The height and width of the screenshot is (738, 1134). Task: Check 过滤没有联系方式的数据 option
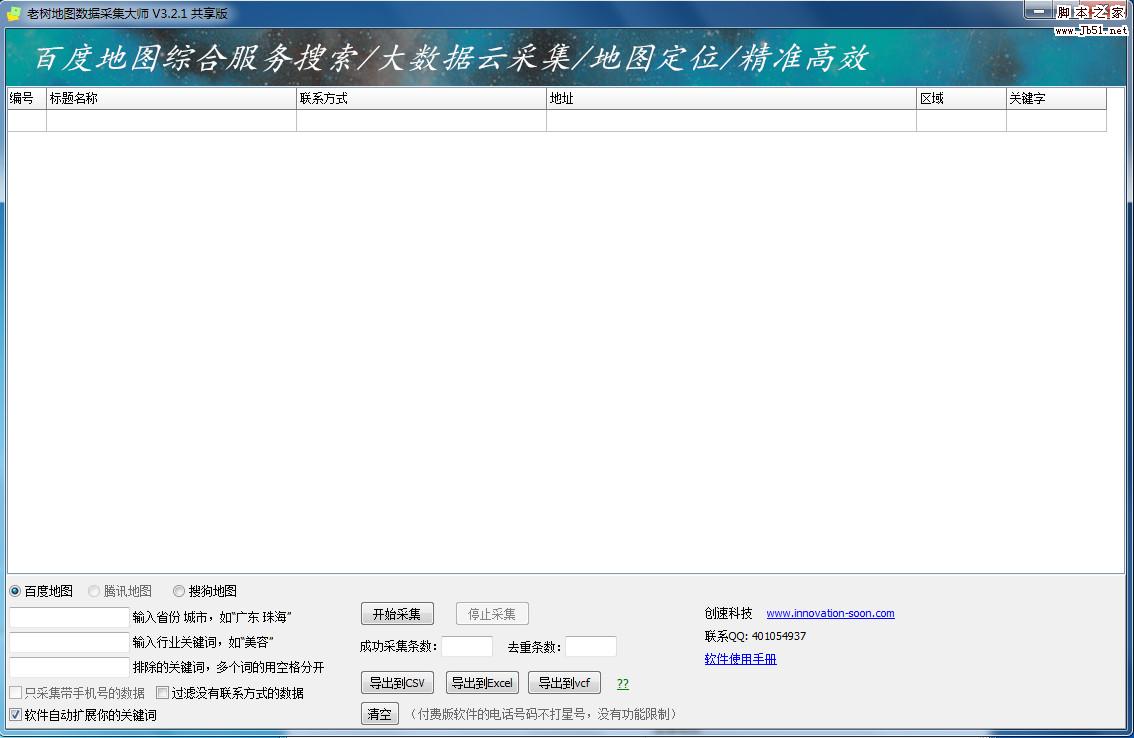click(x=163, y=693)
